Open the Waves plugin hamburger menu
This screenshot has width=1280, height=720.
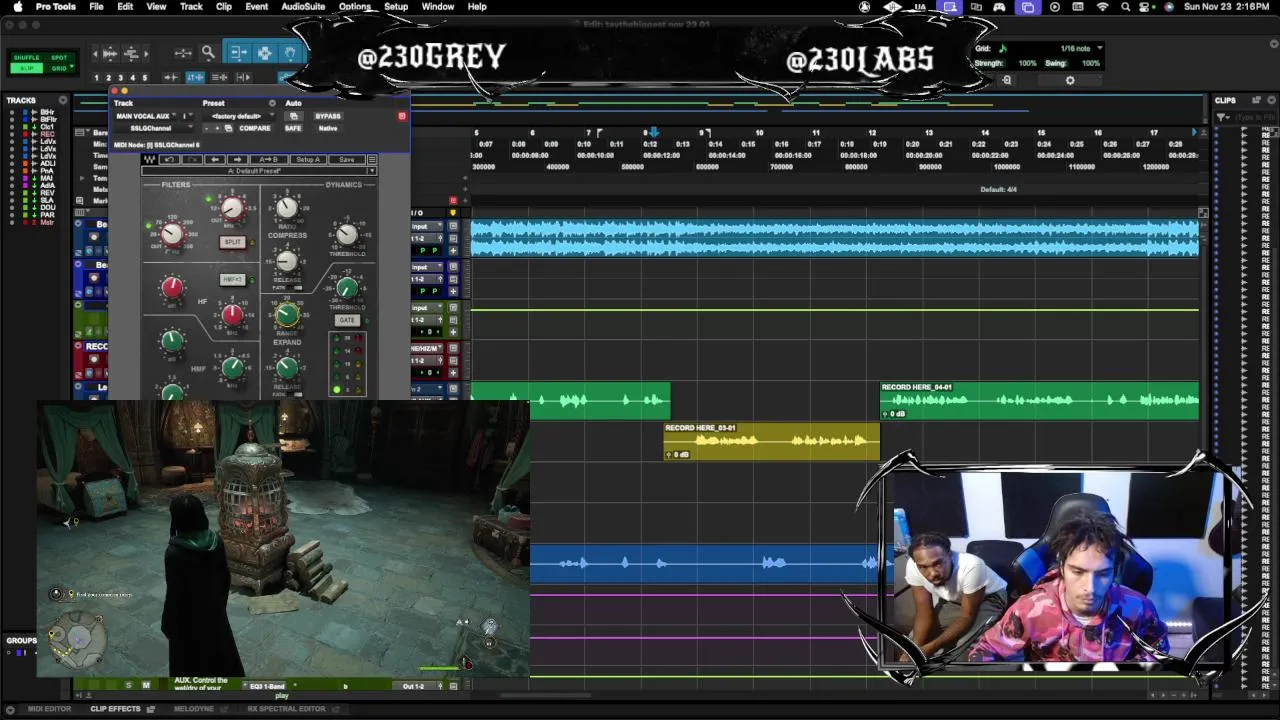click(x=371, y=160)
